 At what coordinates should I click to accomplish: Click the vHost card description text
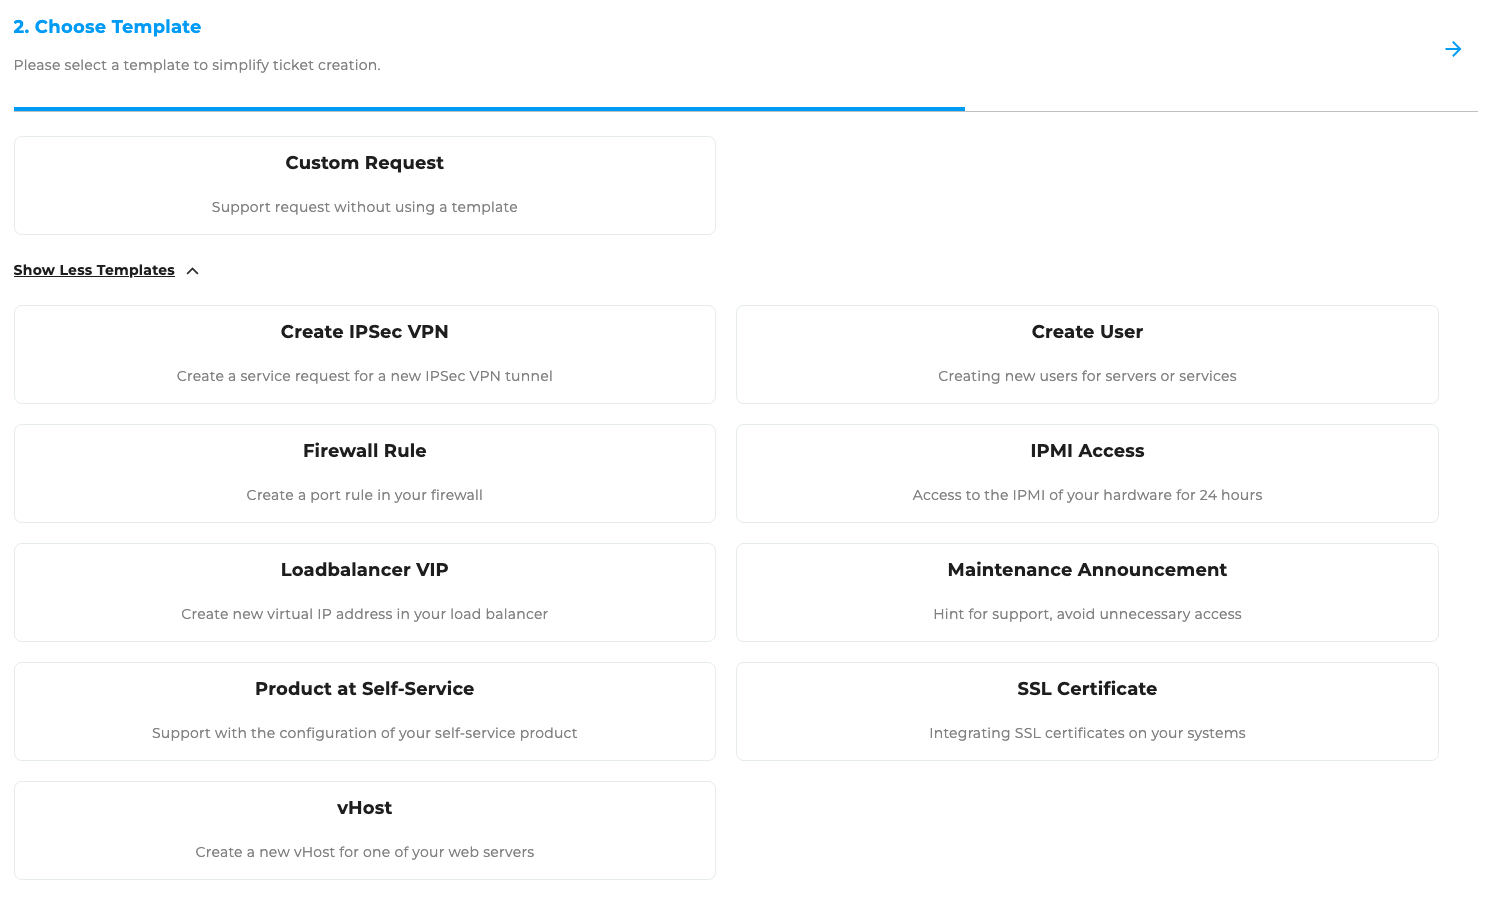[x=364, y=852]
